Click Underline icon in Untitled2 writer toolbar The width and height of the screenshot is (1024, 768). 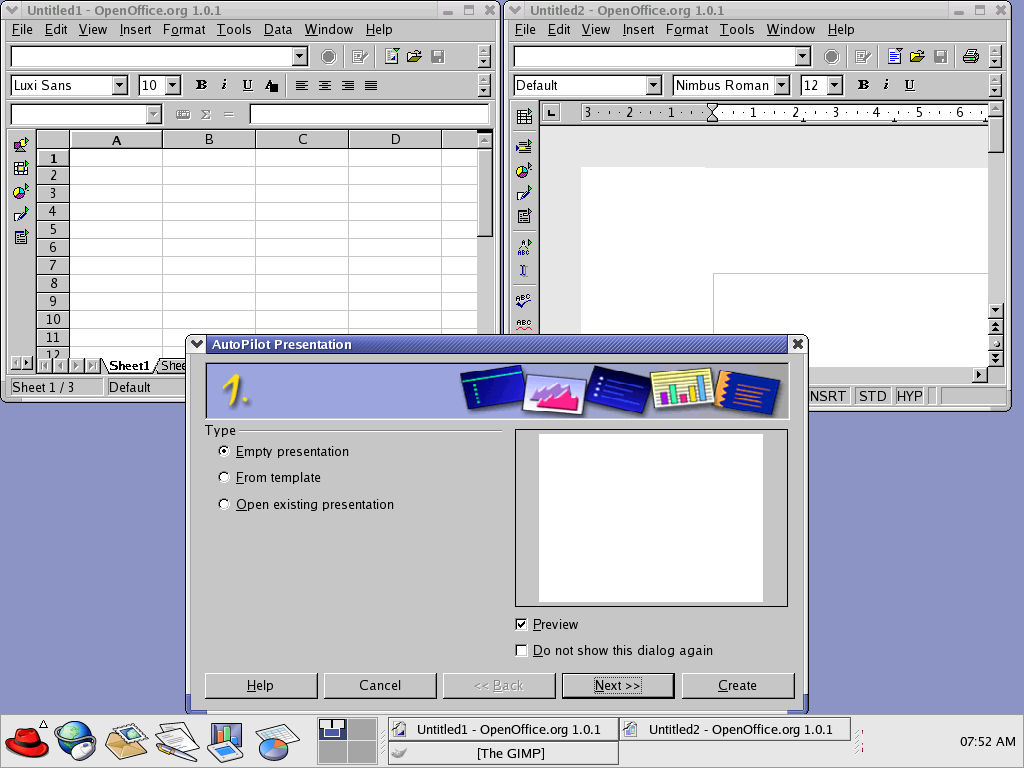[x=910, y=85]
